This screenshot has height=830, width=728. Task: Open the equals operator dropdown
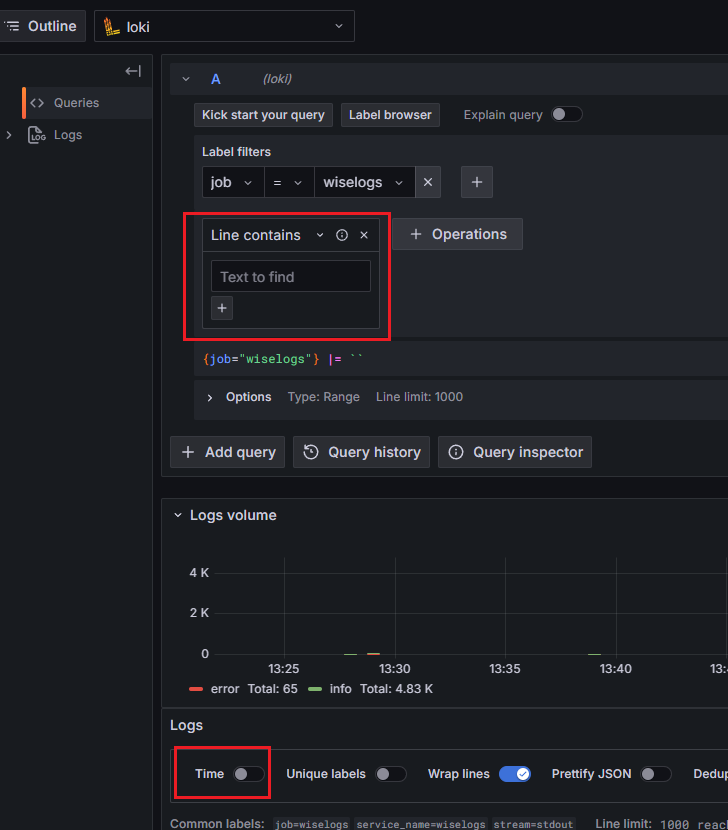click(x=289, y=182)
